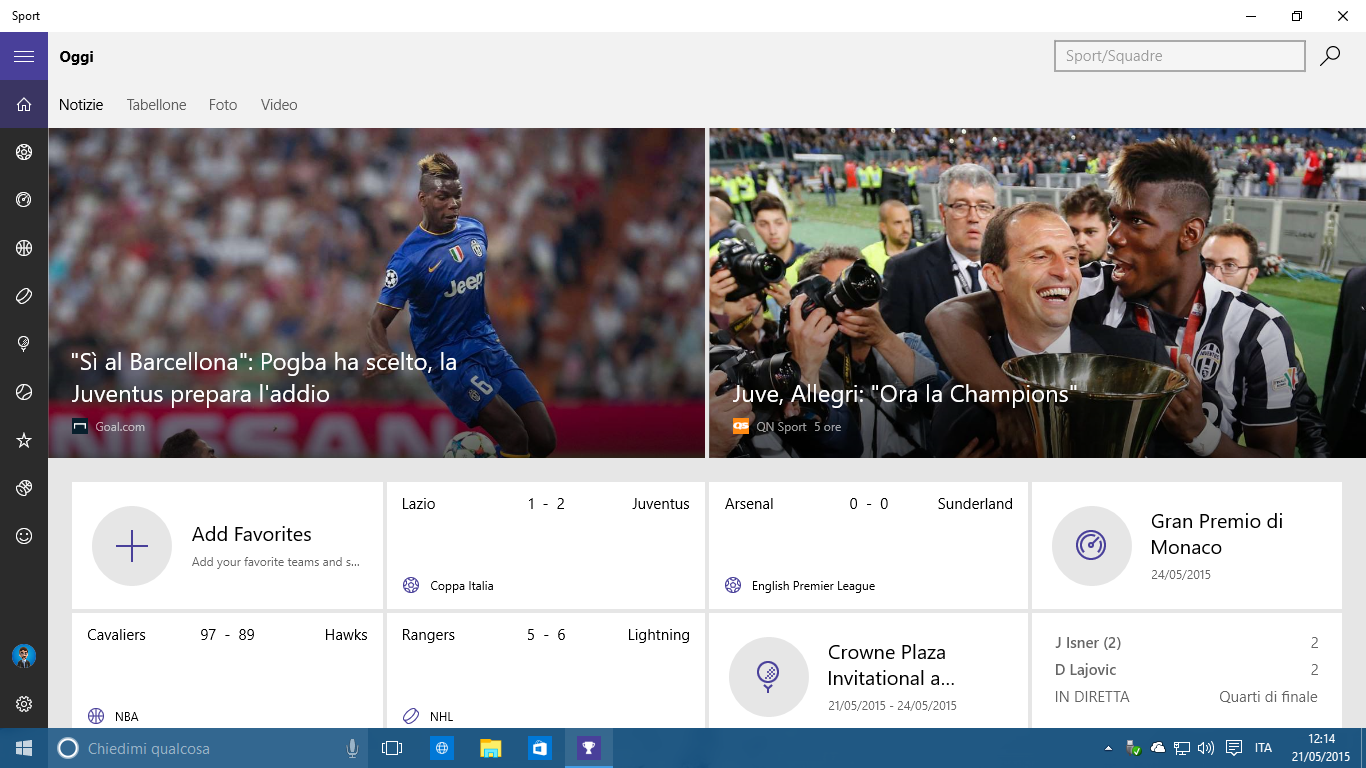Image resolution: width=1366 pixels, height=768 pixels.
Task: Click the "English Premier League" label
Action: tap(813, 586)
